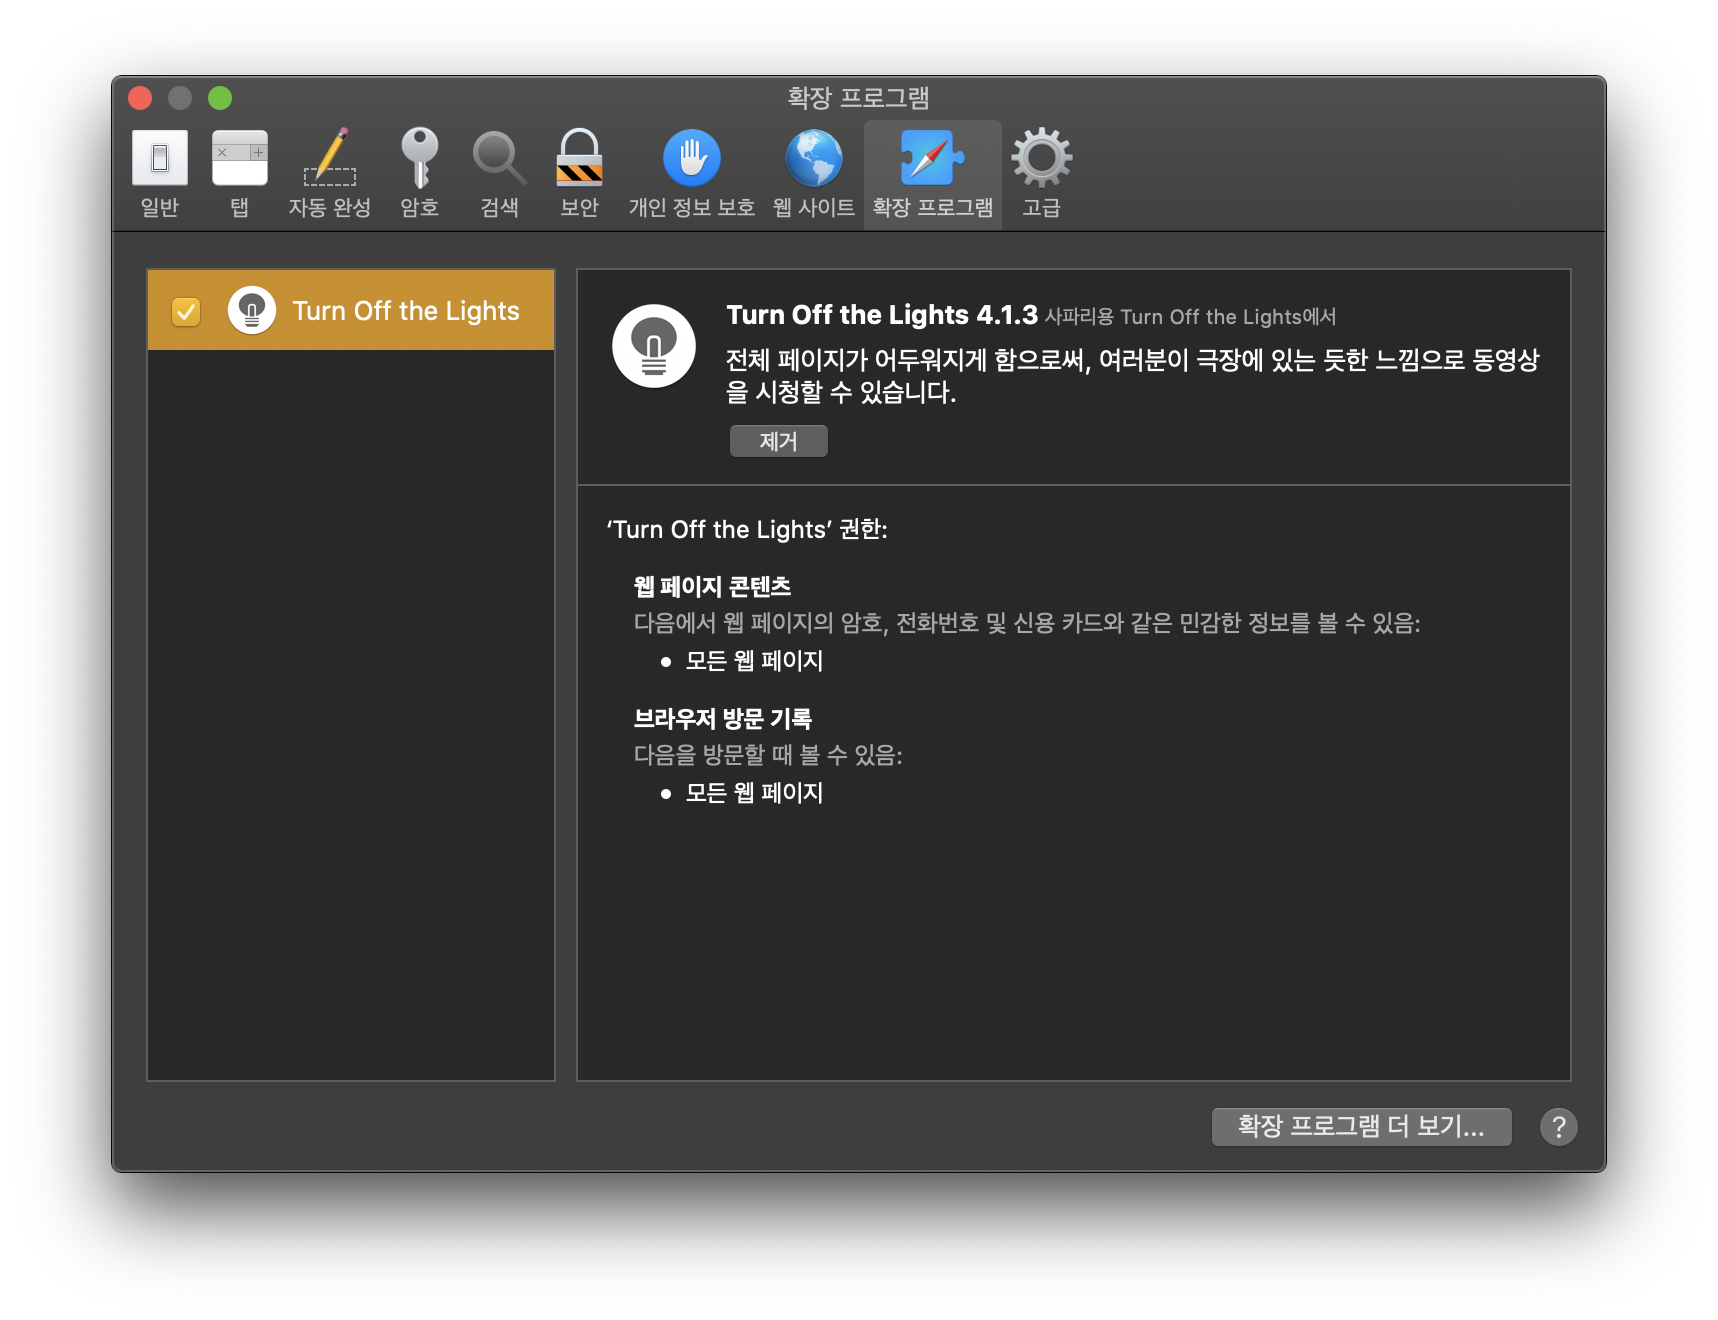
Task: Open the 검색 (Search) magnifier pane
Action: point(499,174)
